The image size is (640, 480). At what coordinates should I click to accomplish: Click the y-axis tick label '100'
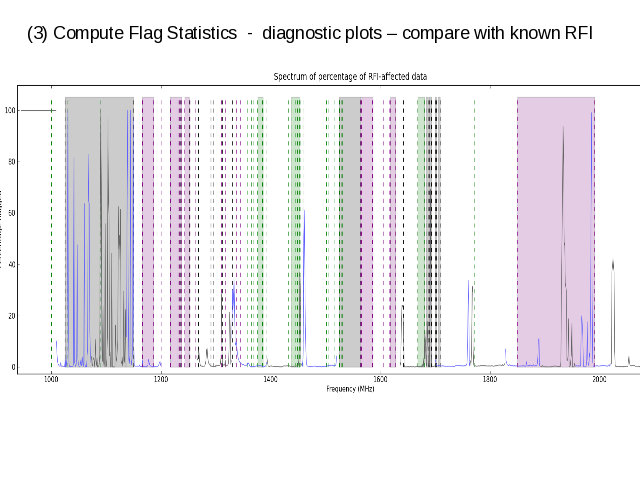[x=10, y=110]
